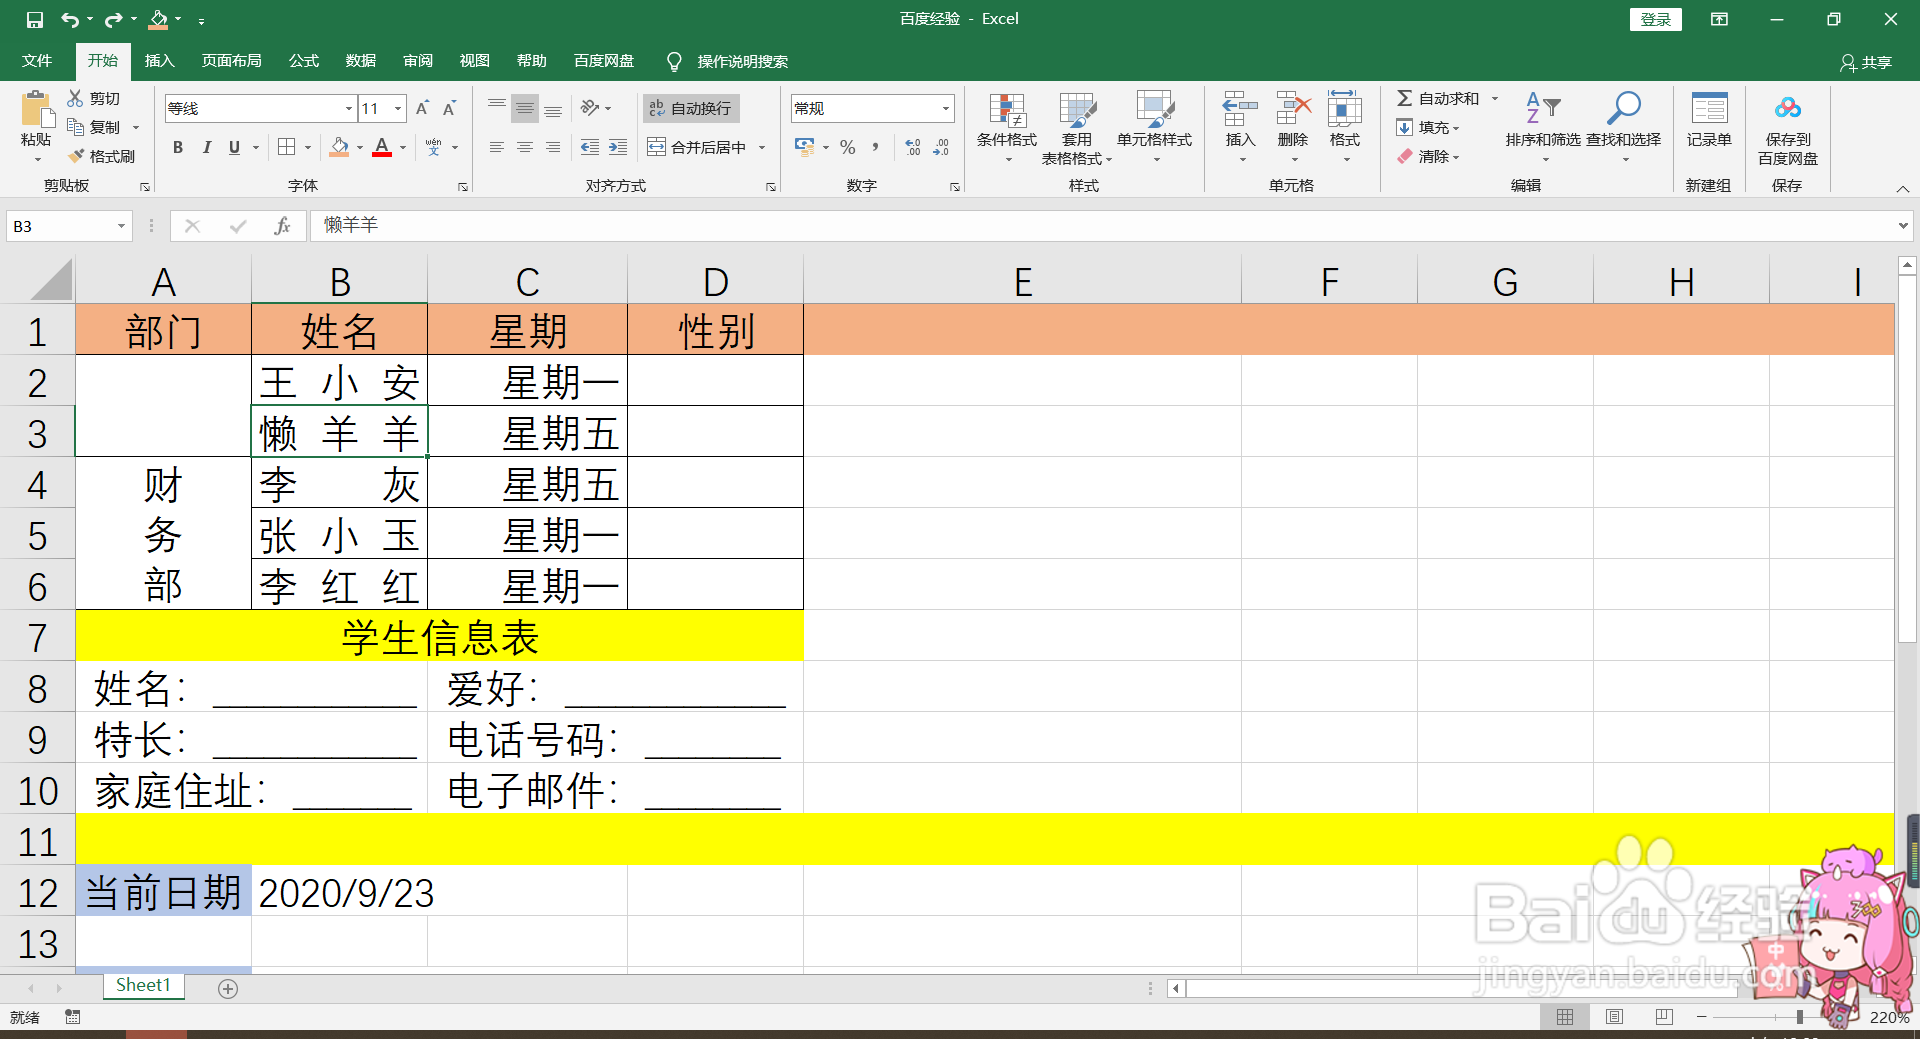Collapse the ribbon with chevron arrow

(1903, 189)
